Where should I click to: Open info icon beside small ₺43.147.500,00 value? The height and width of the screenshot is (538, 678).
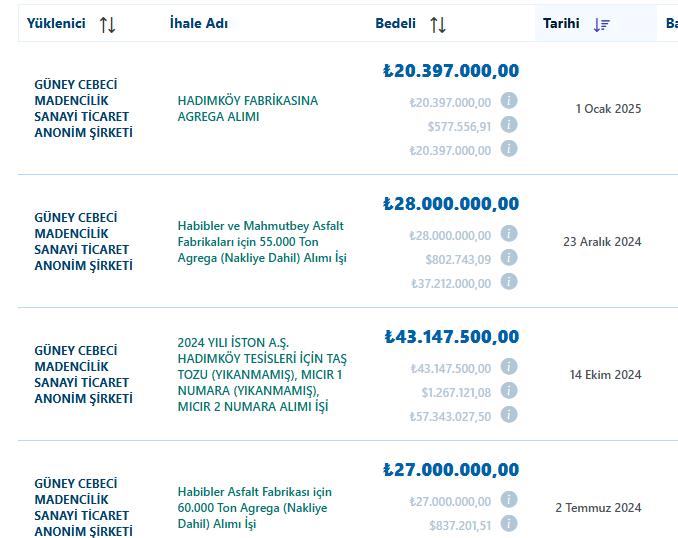point(509,367)
